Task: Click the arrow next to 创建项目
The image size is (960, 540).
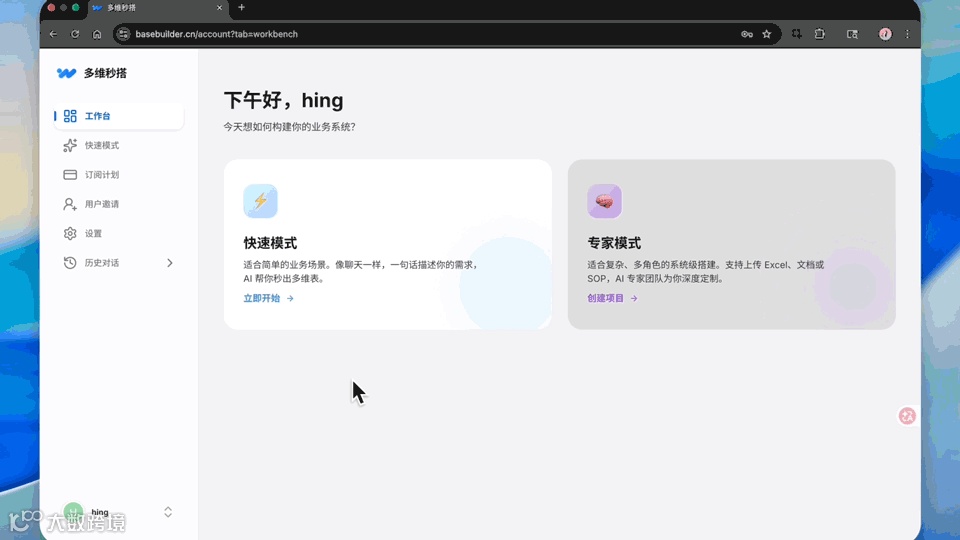Action: click(x=634, y=298)
